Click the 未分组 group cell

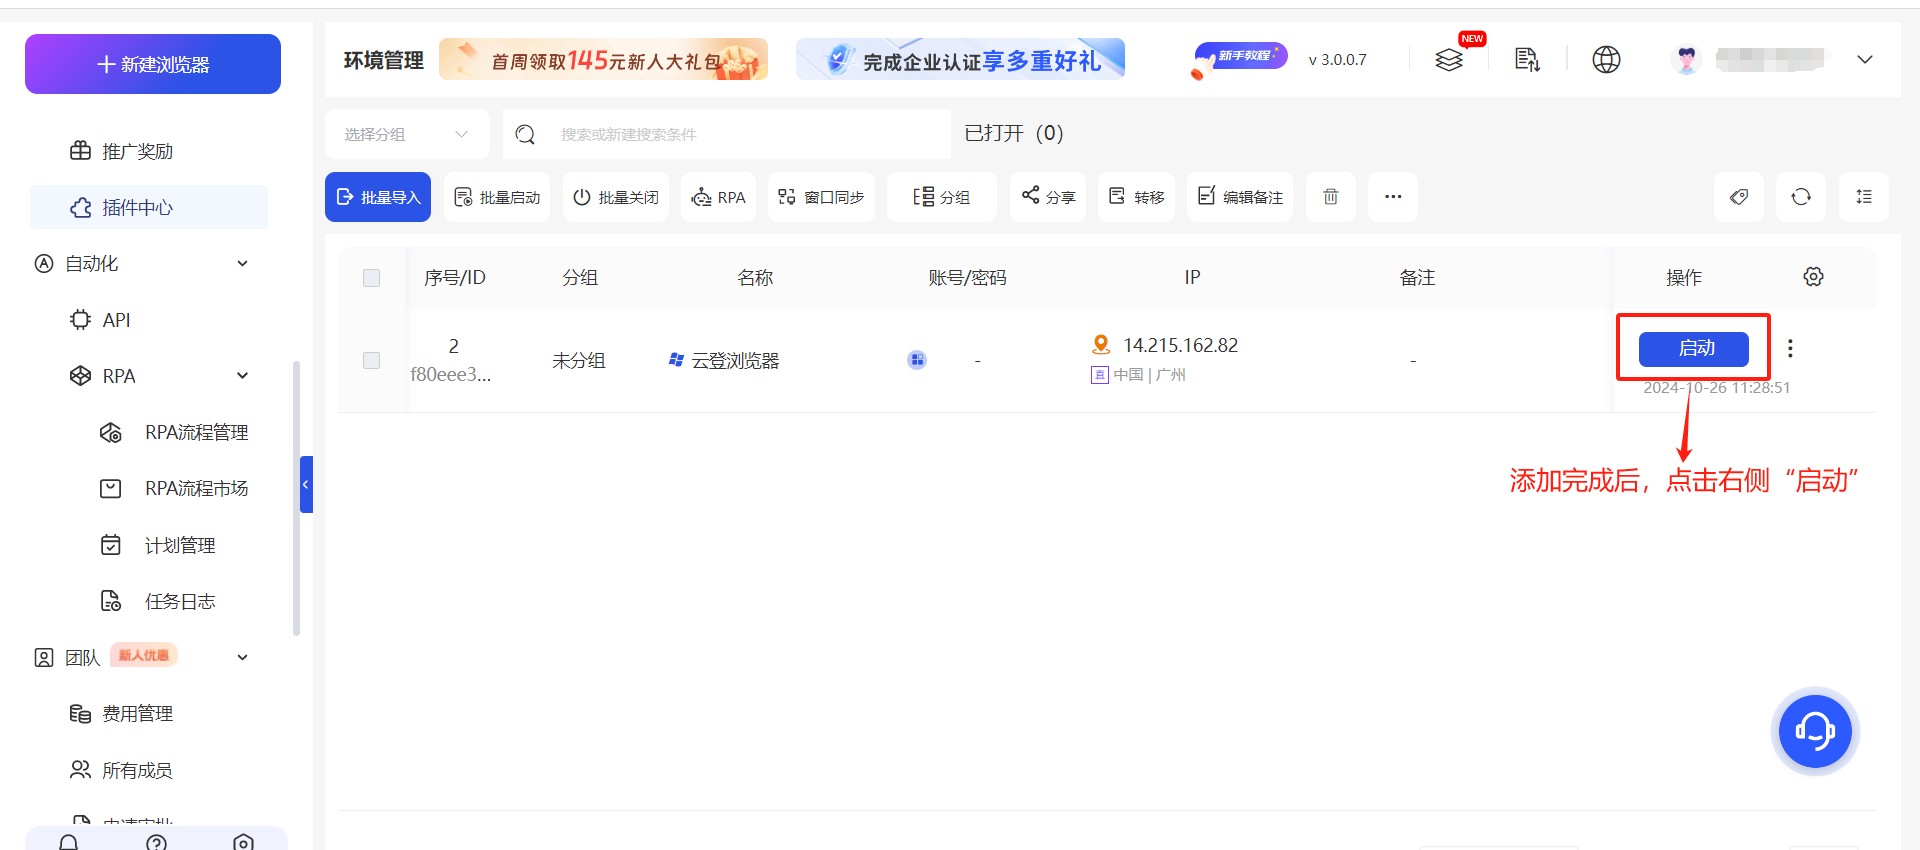point(579,361)
